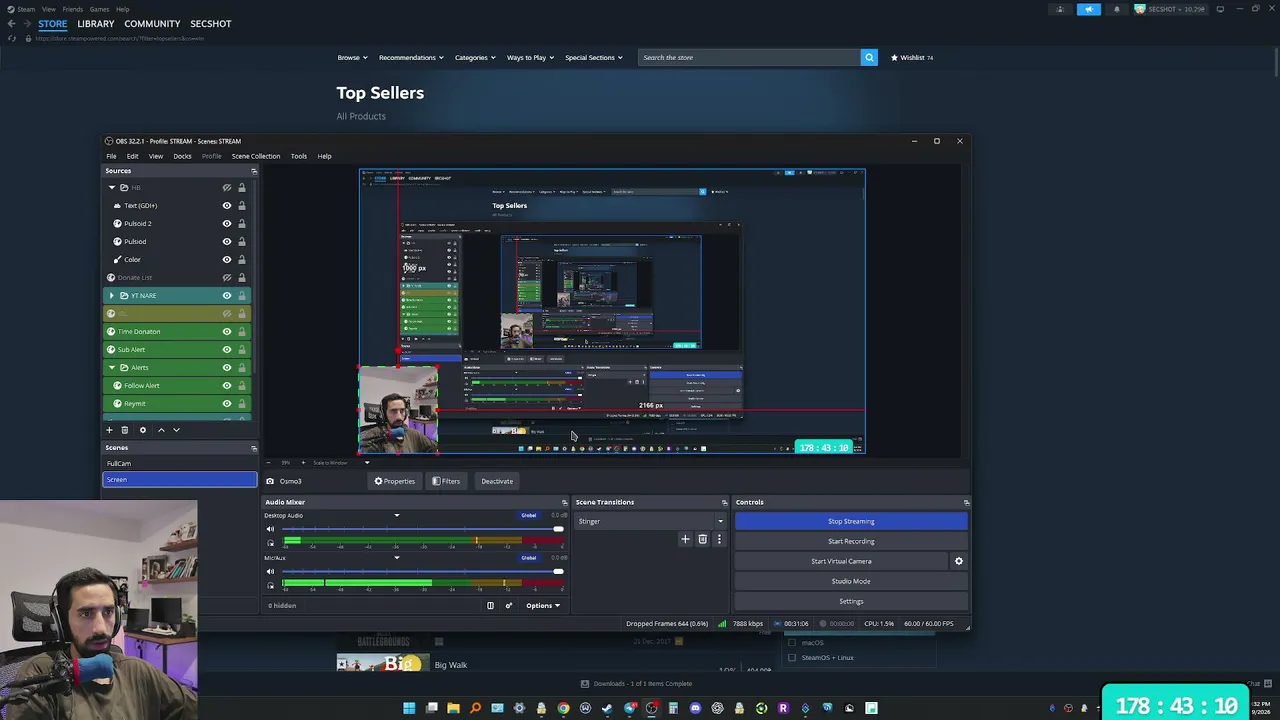
Task: Go to Steam LIBRARY tab
Action: [96, 24]
